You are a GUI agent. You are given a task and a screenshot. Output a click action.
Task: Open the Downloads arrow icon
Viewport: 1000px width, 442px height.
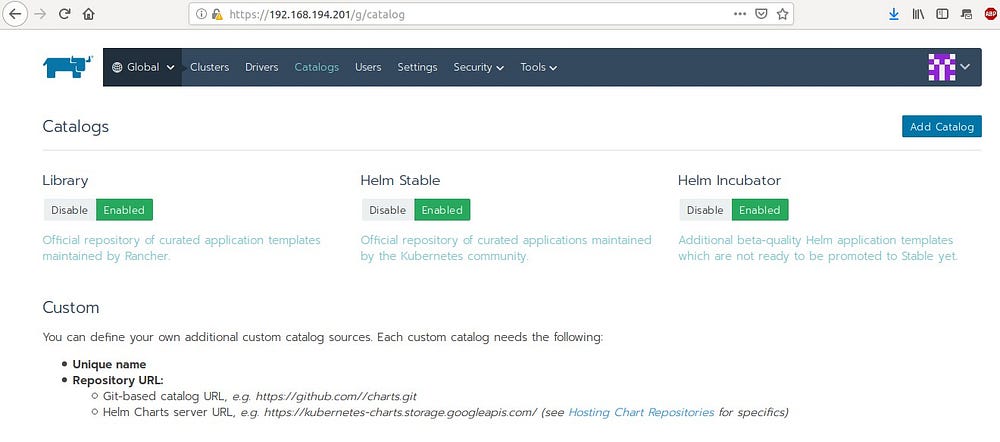(894, 13)
